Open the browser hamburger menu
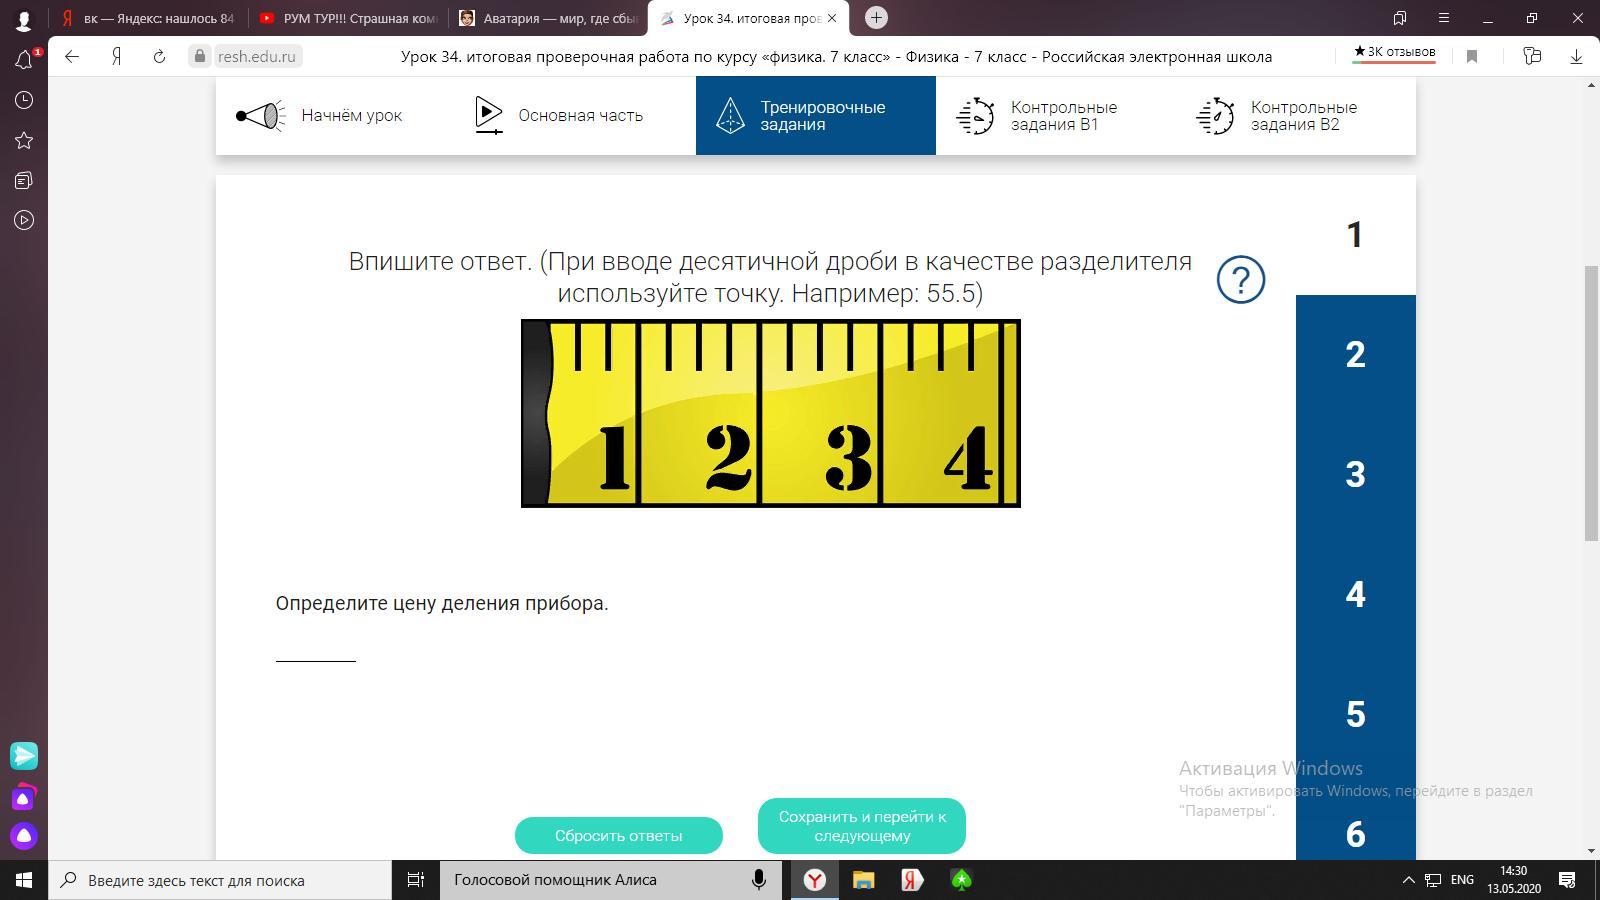The width and height of the screenshot is (1600, 900). click(x=1443, y=18)
